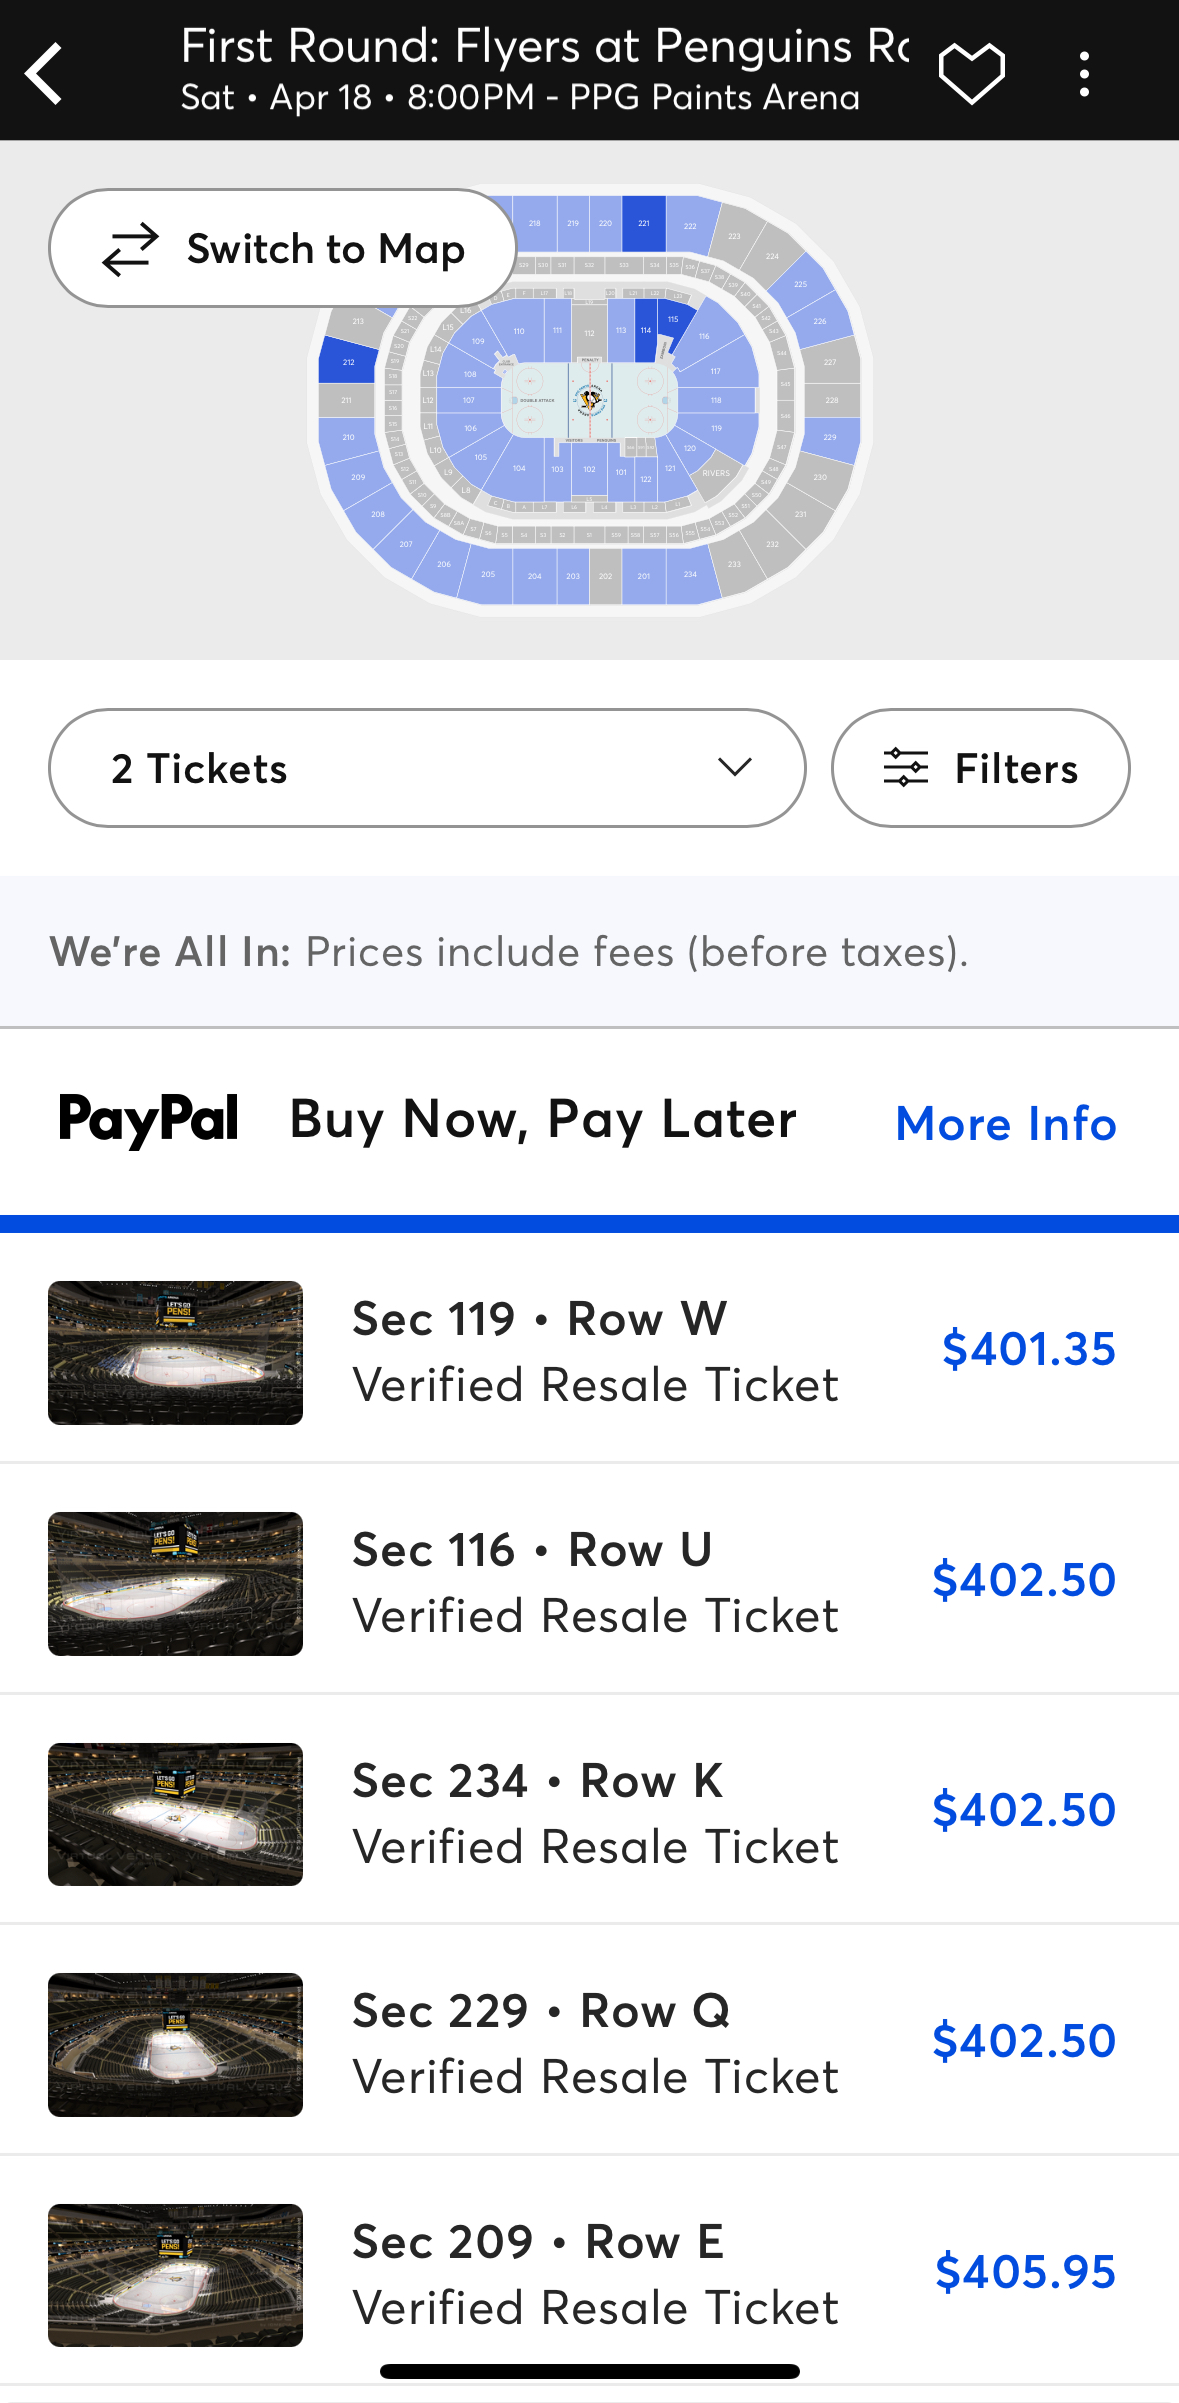Open the three-dot more options menu
This screenshot has width=1179, height=2403.
pyautogui.click(x=1084, y=74)
